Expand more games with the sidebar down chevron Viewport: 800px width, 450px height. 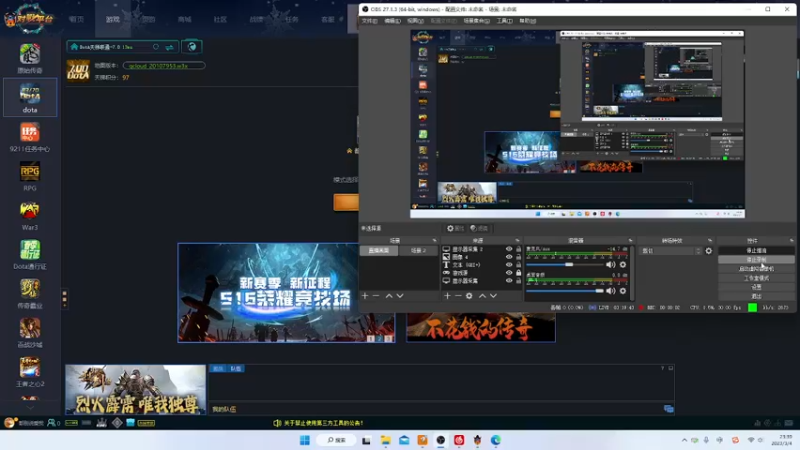tap(30, 408)
